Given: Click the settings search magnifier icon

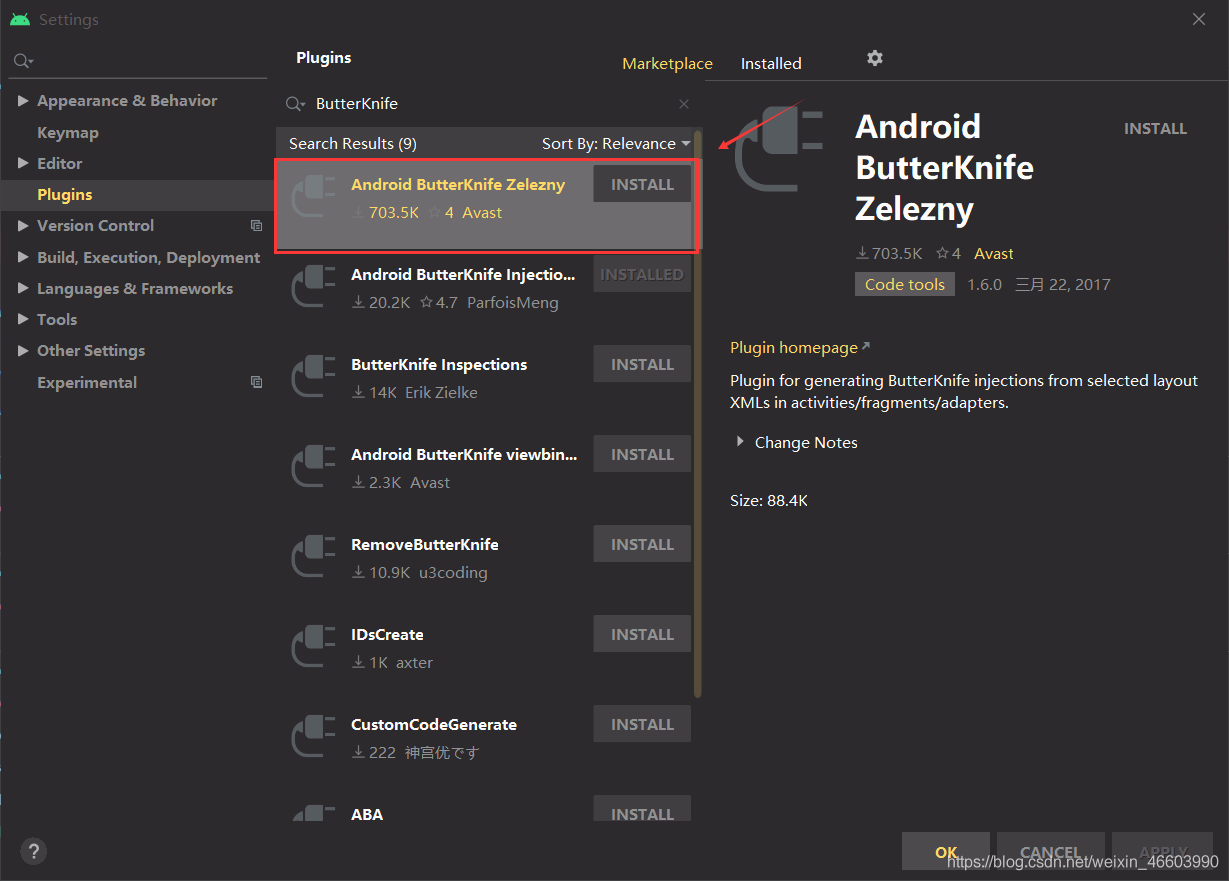Looking at the screenshot, I should pyautogui.click(x=22, y=62).
